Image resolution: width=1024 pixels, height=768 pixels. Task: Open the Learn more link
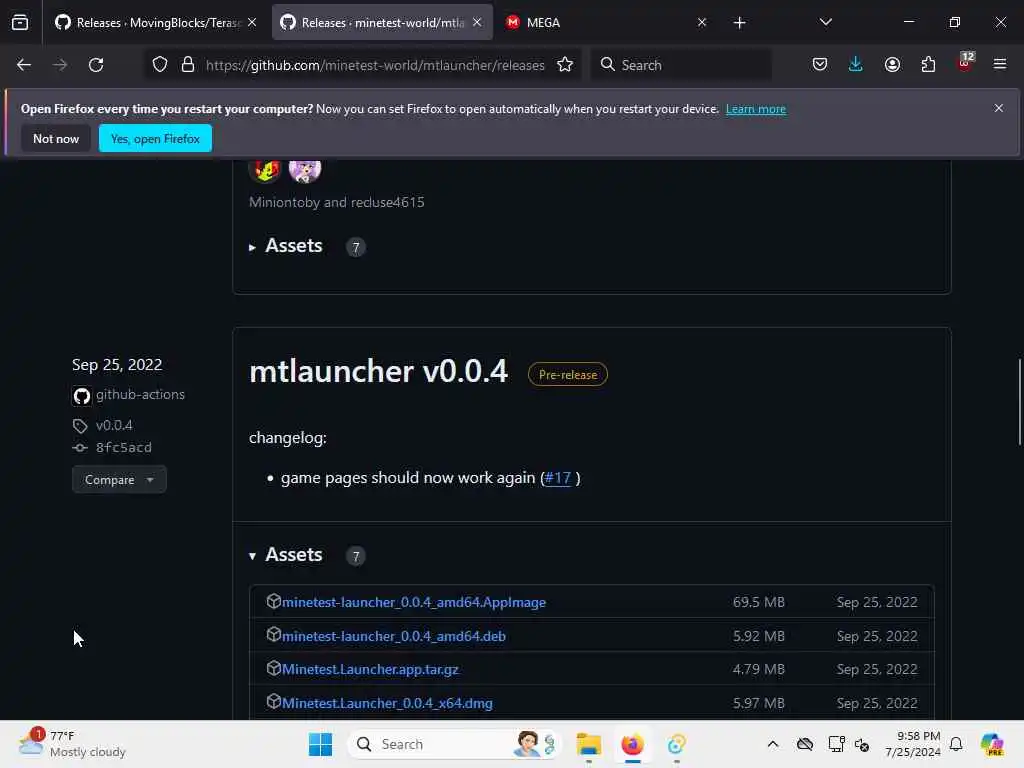756,109
